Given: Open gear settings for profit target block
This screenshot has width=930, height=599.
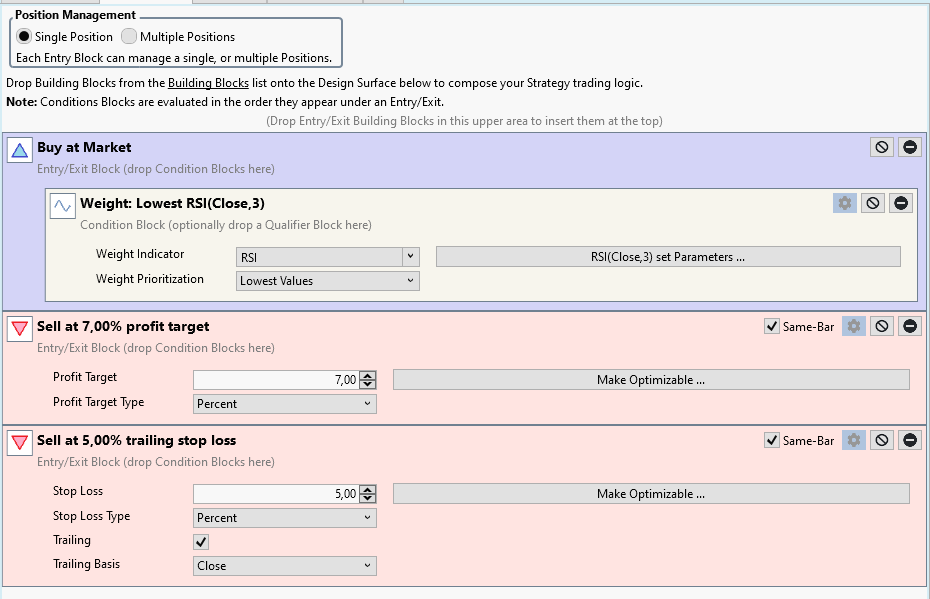Looking at the screenshot, I should (853, 326).
